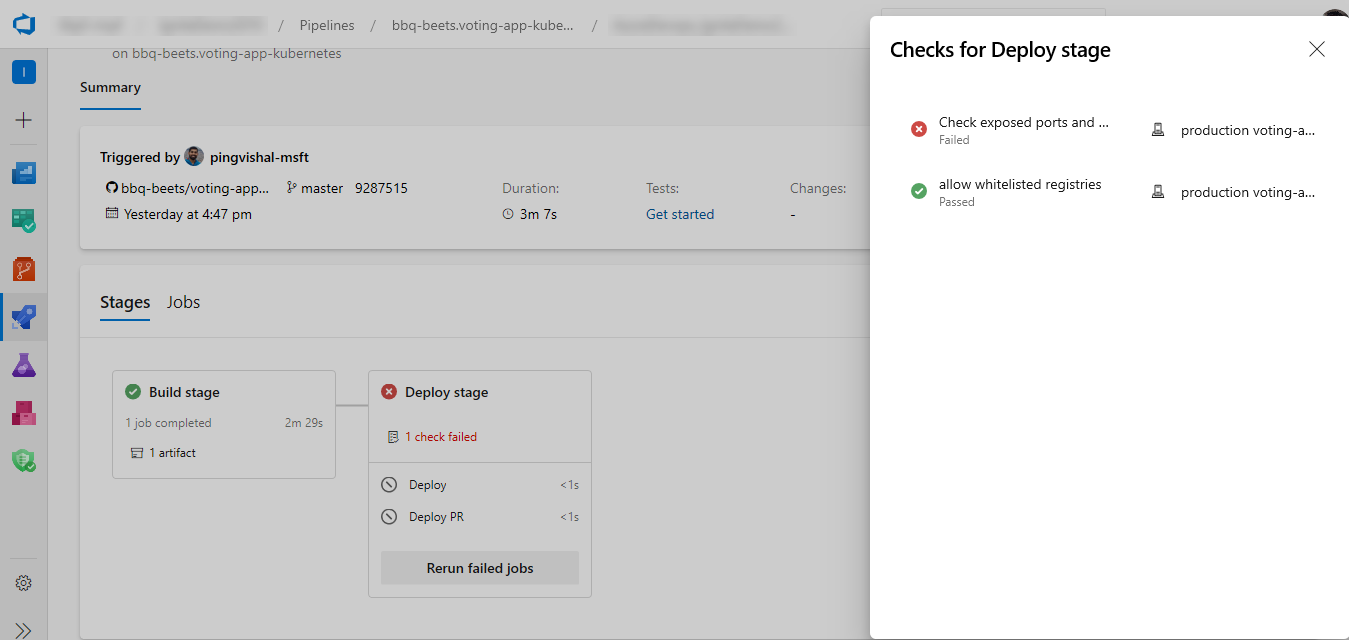
Task: Click the new item plus icon
Action: 23,120
